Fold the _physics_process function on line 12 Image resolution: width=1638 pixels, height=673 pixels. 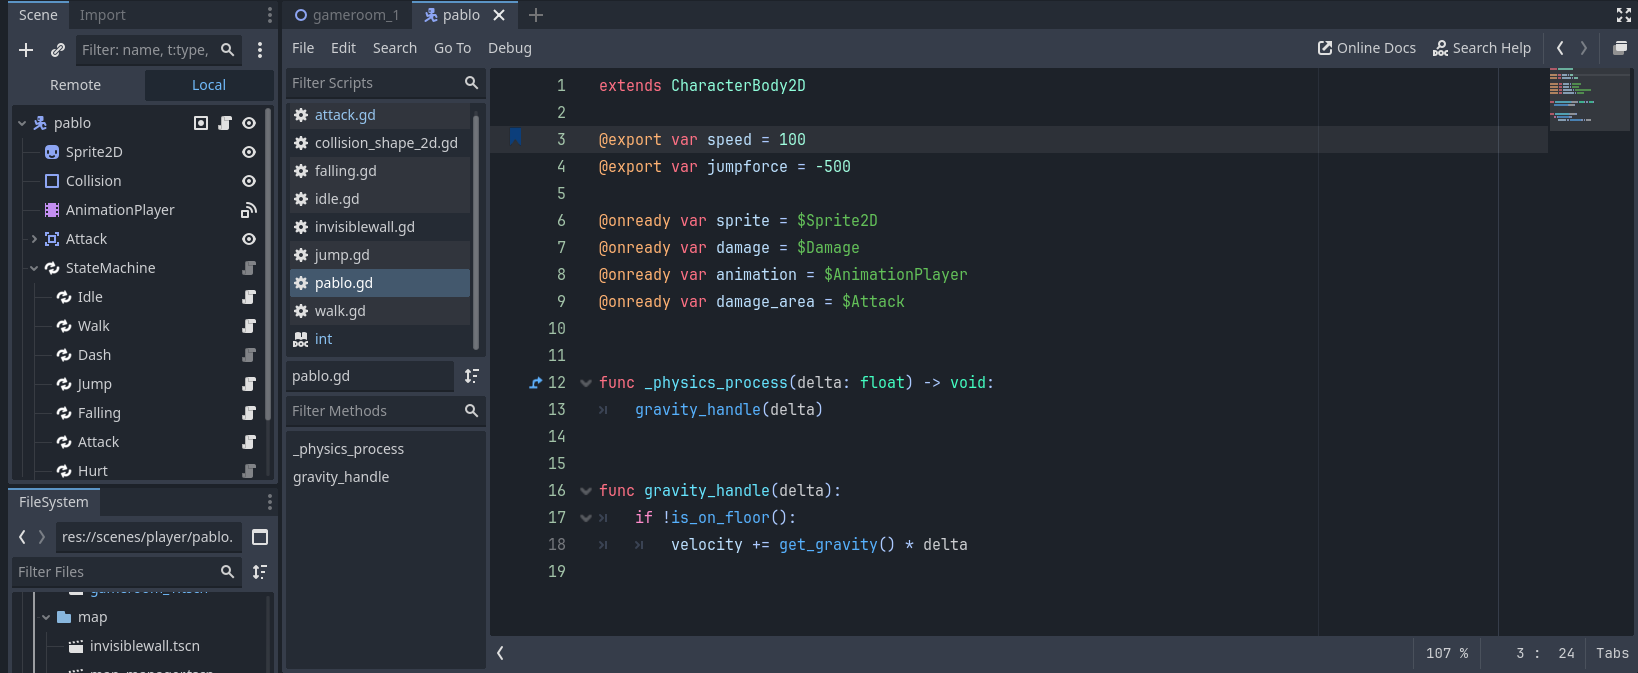click(586, 383)
